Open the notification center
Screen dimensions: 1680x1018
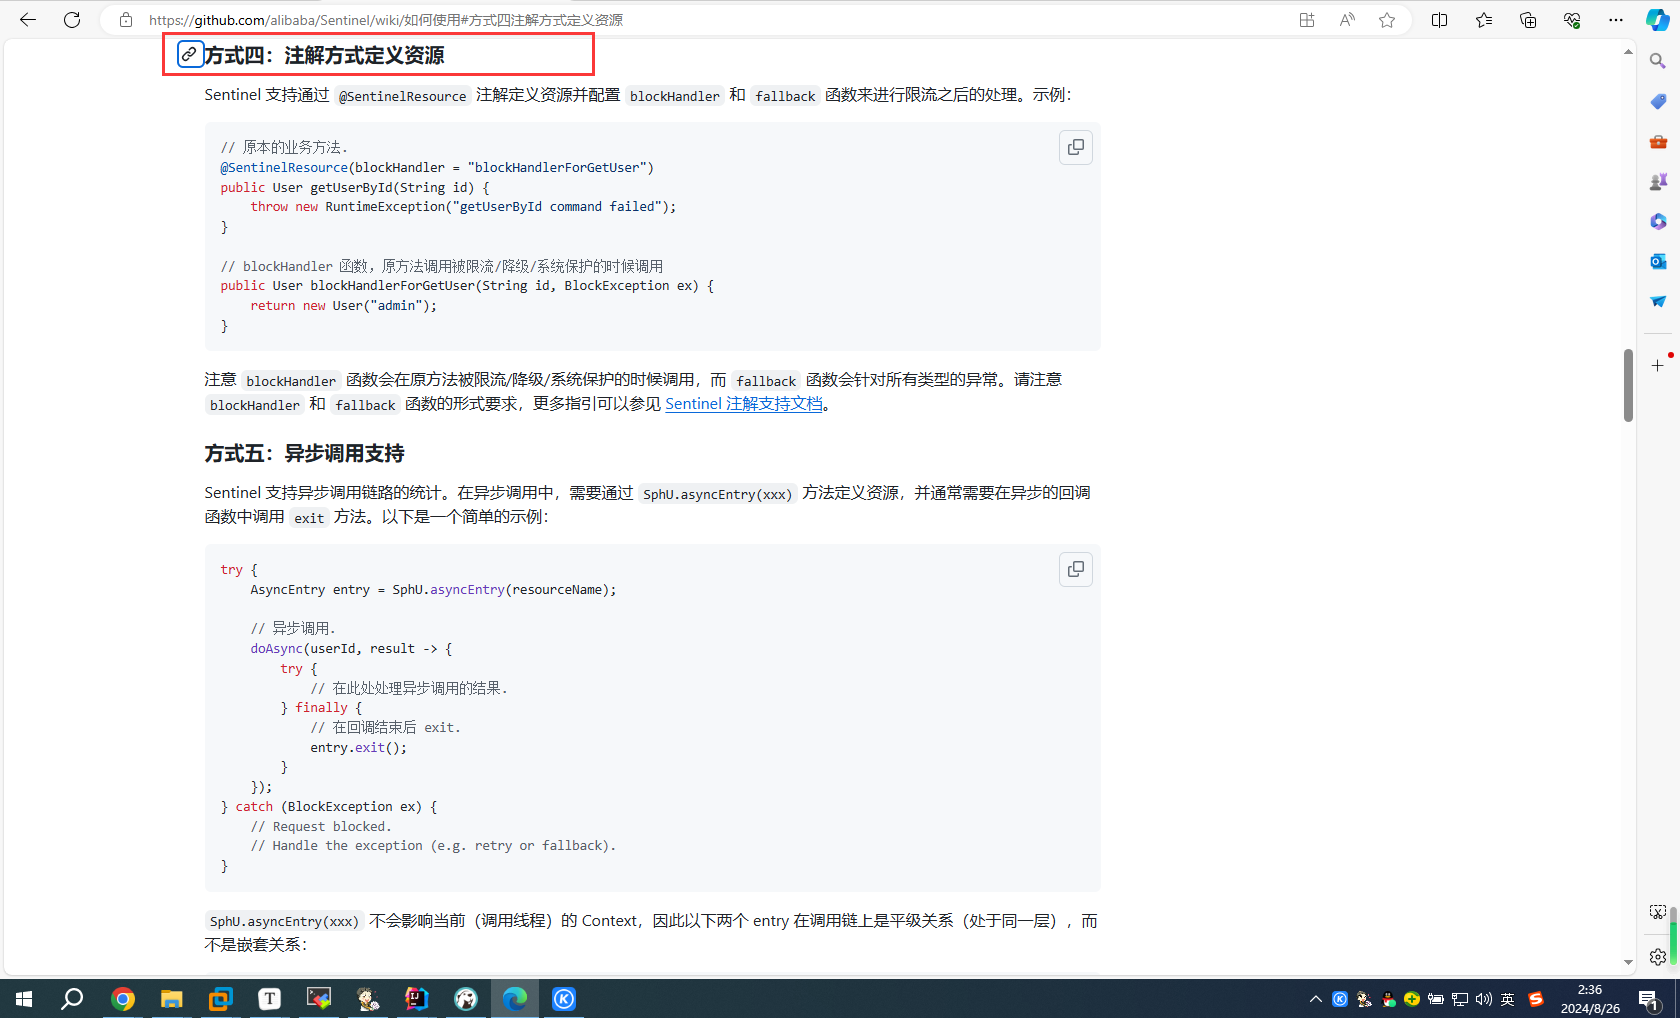pos(1649,998)
